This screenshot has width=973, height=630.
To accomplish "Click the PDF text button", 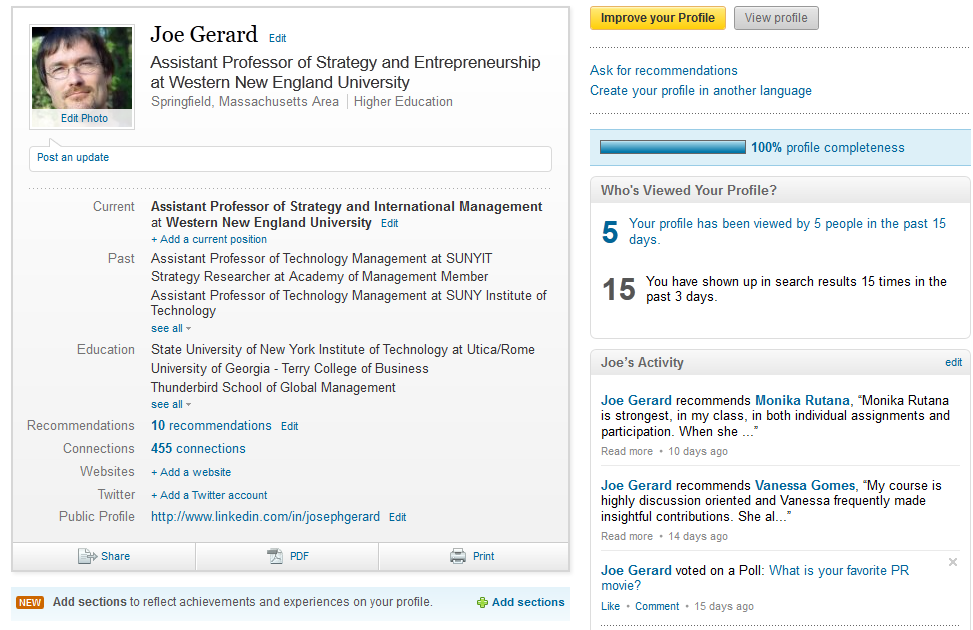I will point(299,556).
